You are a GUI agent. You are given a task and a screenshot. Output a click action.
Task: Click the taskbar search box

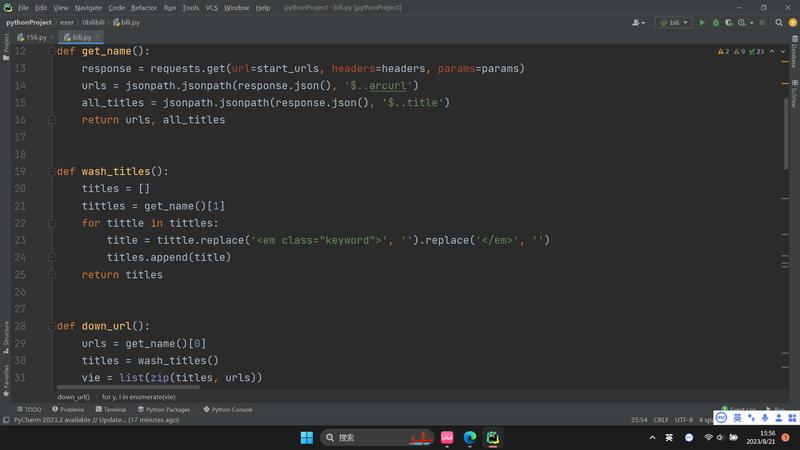(377, 438)
